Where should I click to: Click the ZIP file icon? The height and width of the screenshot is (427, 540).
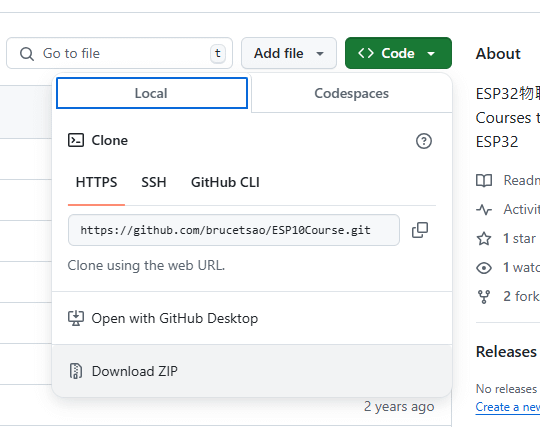tap(76, 371)
